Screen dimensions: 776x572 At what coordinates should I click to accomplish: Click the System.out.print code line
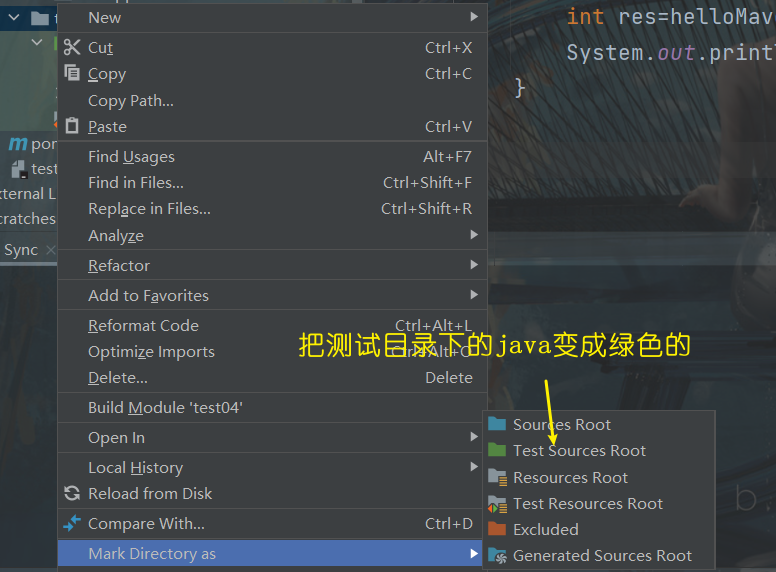click(x=671, y=52)
